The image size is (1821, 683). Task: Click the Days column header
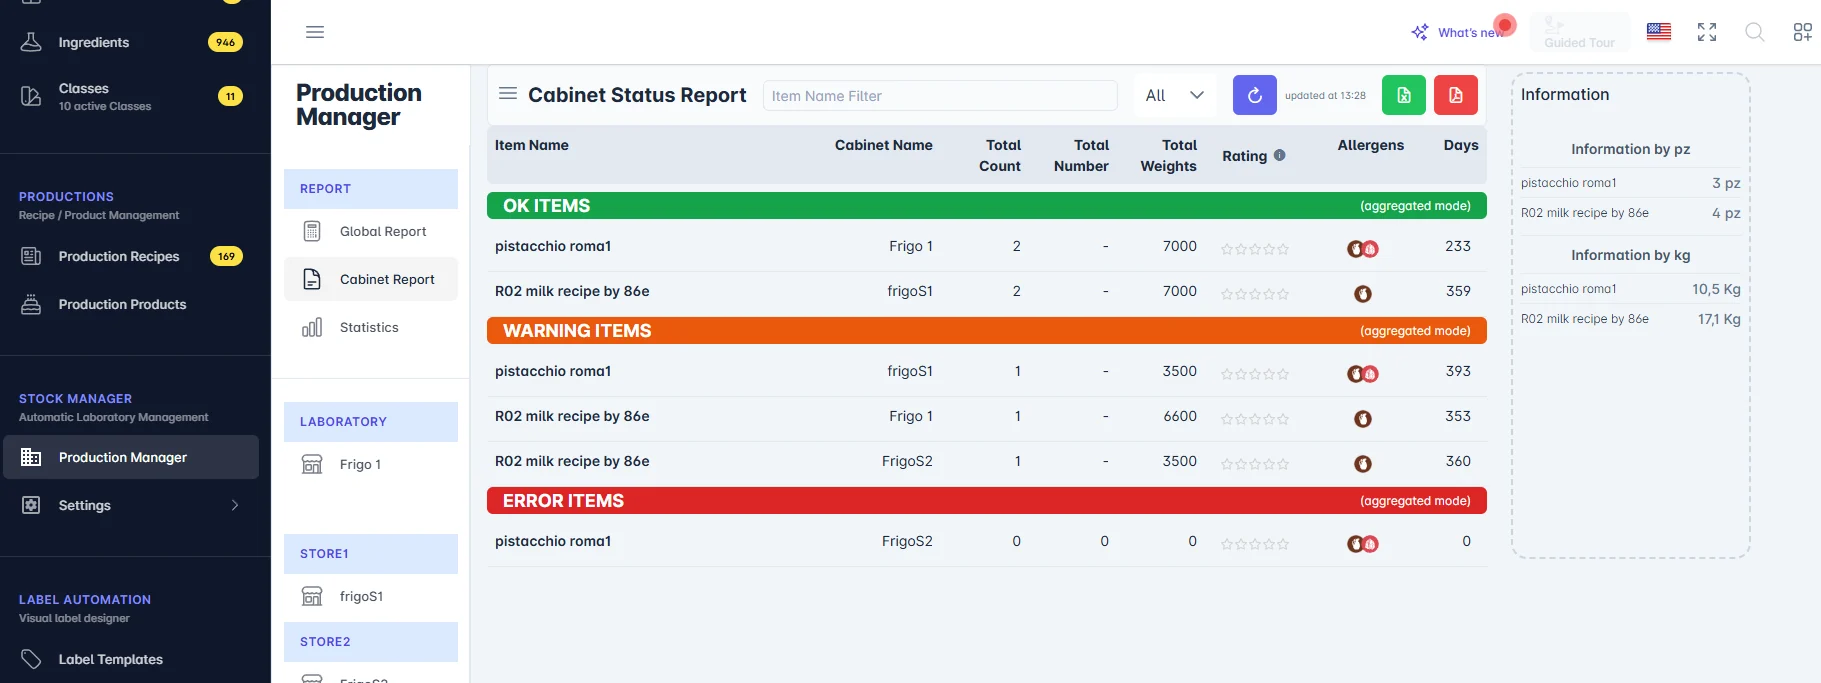(x=1461, y=145)
